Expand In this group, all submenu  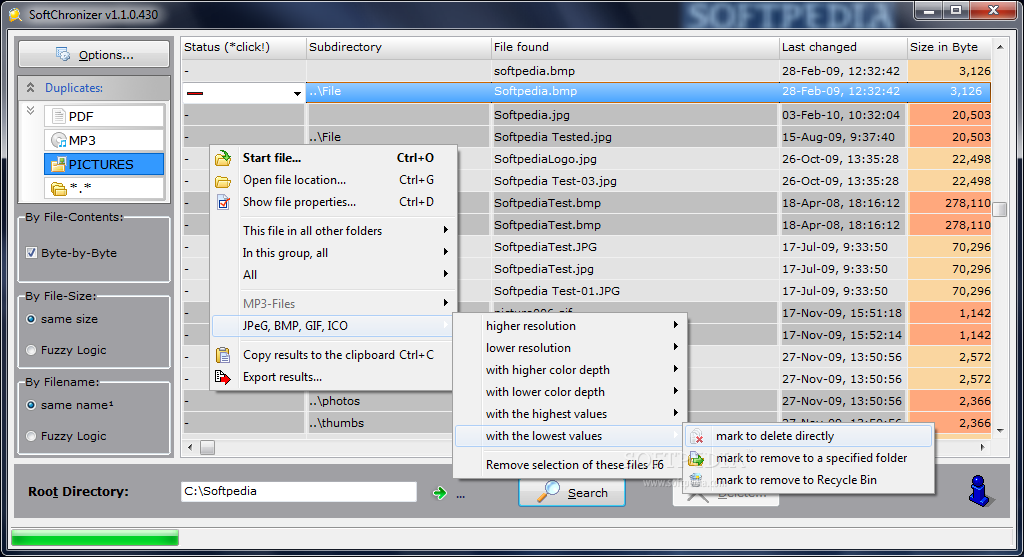(446, 252)
